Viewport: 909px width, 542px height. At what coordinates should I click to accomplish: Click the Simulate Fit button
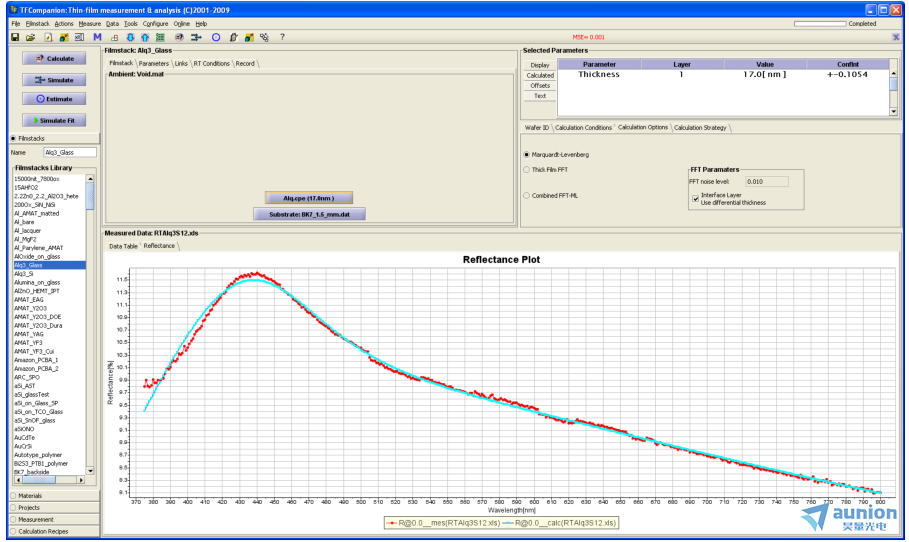[x=54, y=121]
